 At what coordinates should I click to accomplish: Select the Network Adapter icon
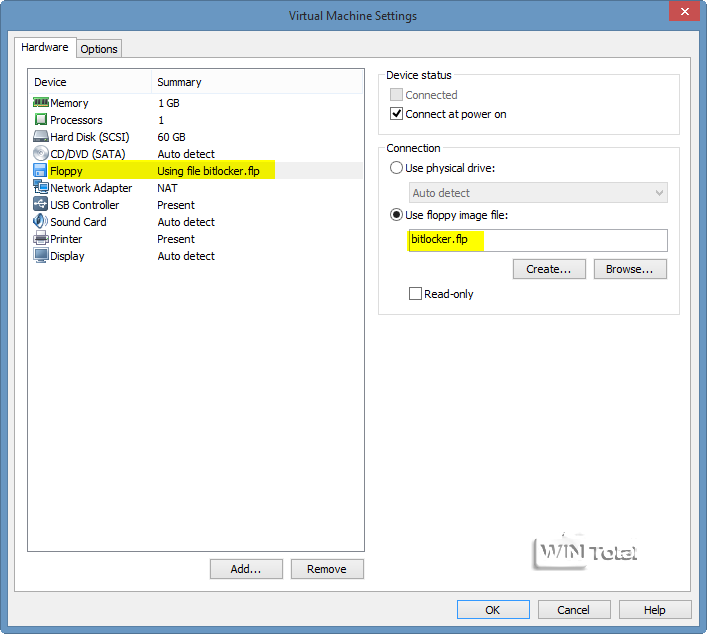pos(41,187)
